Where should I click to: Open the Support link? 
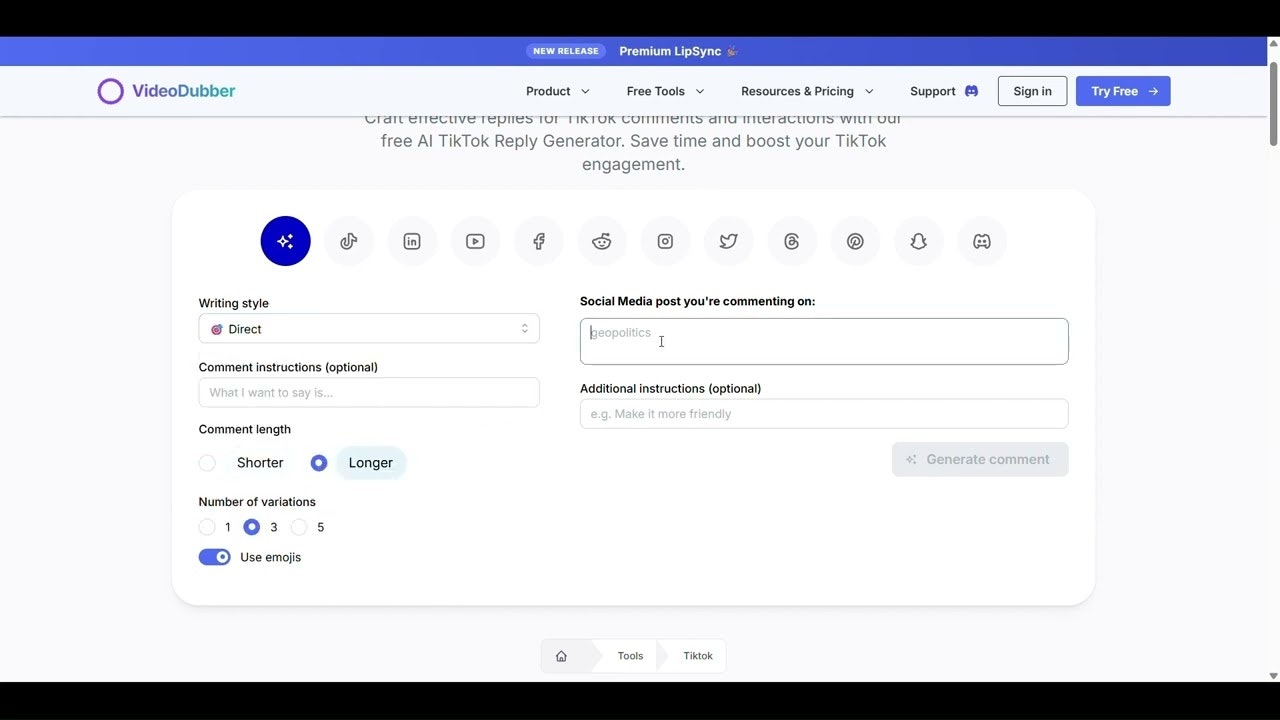[944, 91]
